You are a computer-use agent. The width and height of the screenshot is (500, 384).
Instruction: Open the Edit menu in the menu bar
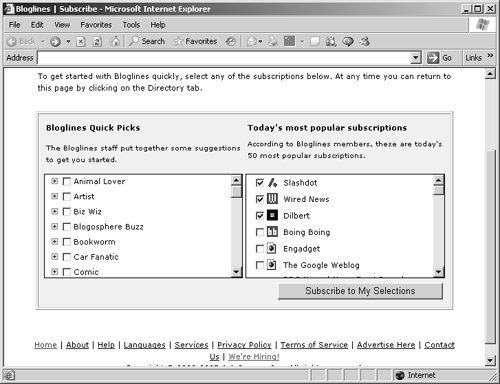pos(37,25)
